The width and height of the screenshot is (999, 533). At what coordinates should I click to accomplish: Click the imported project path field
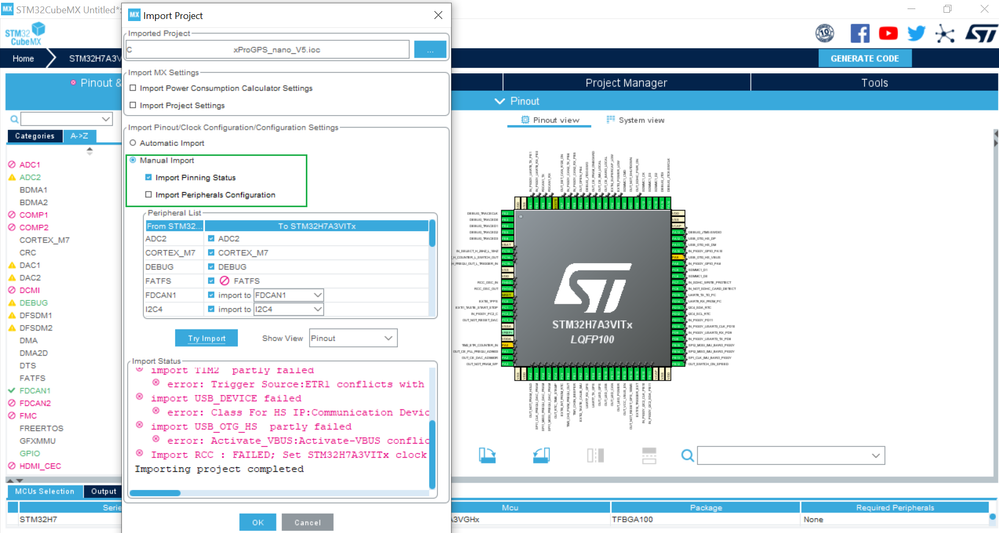tap(268, 50)
